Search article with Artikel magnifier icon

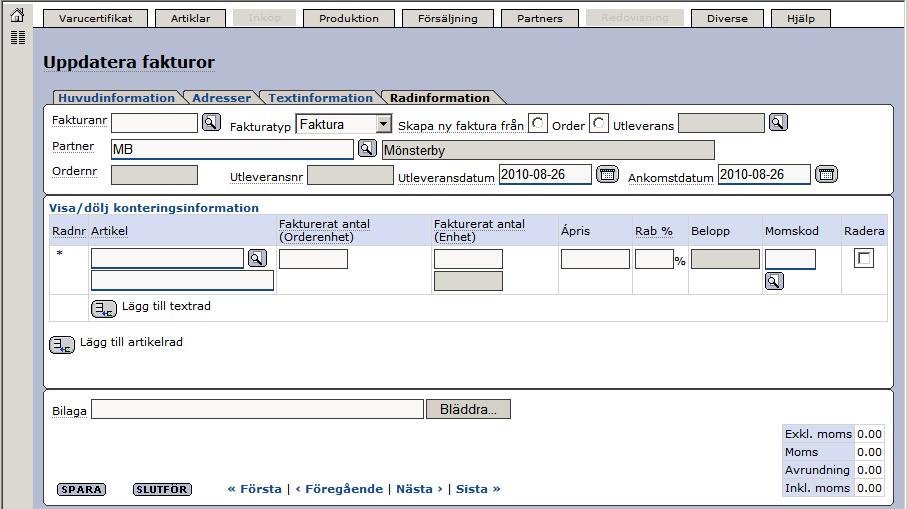[x=257, y=258]
